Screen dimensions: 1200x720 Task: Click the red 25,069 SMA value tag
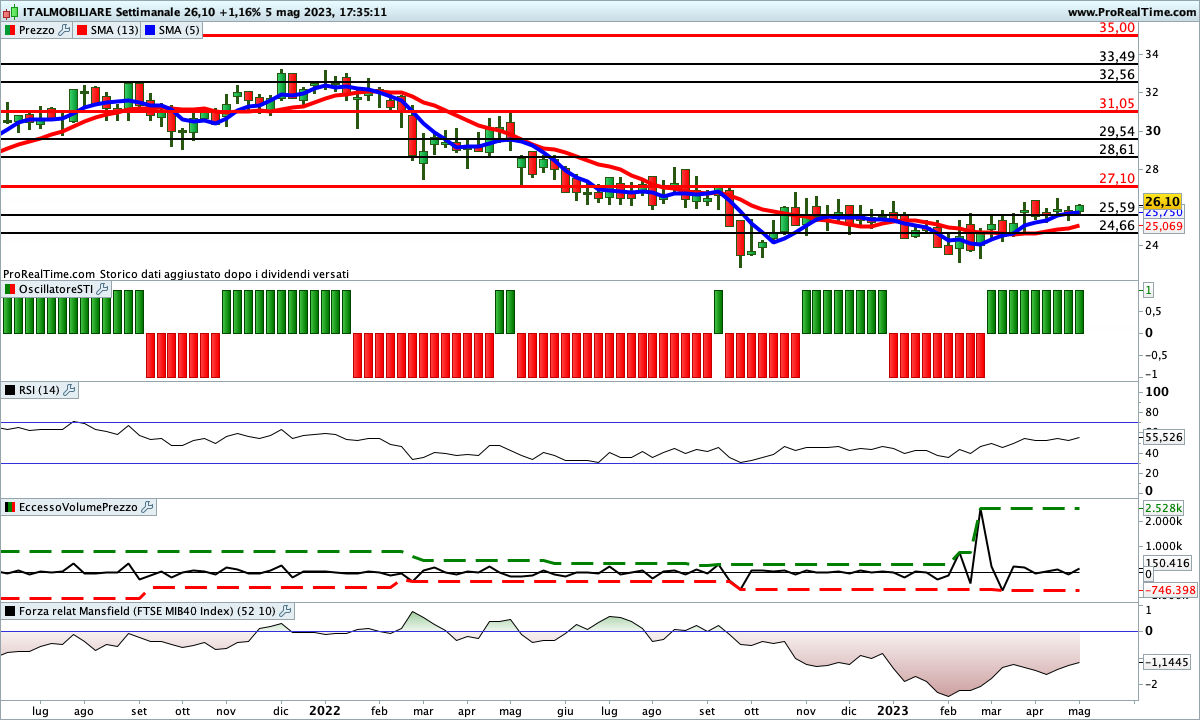pos(1163,226)
